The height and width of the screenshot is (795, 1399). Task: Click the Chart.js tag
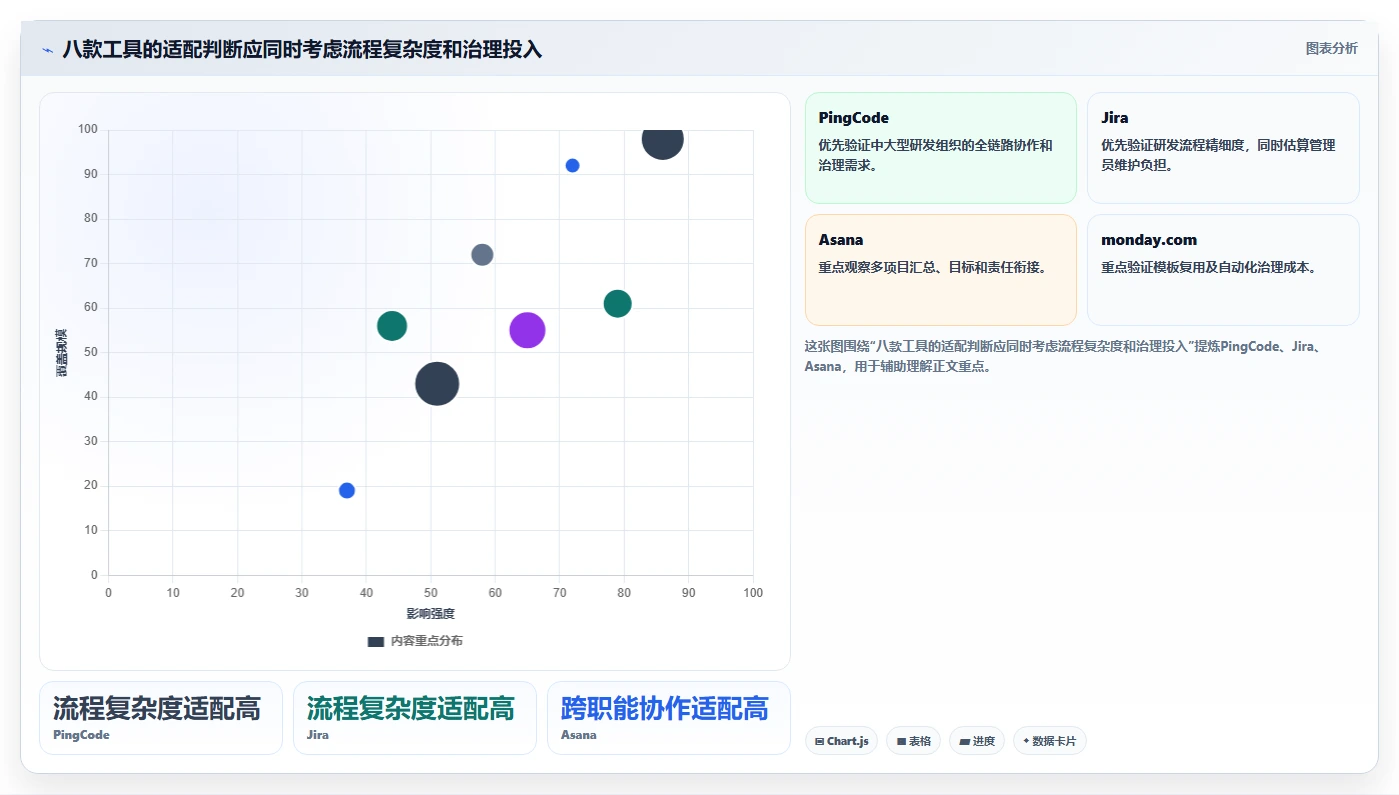tap(841, 741)
